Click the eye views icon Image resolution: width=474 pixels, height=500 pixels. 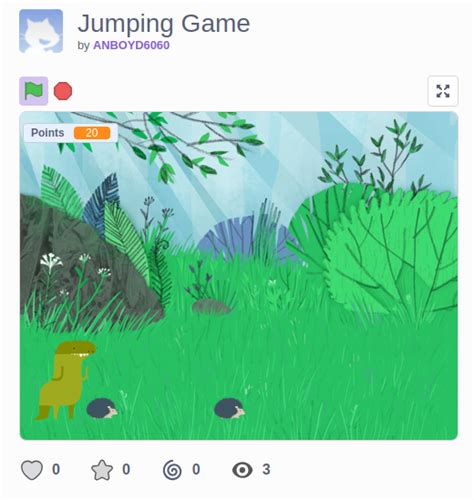tap(242, 470)
